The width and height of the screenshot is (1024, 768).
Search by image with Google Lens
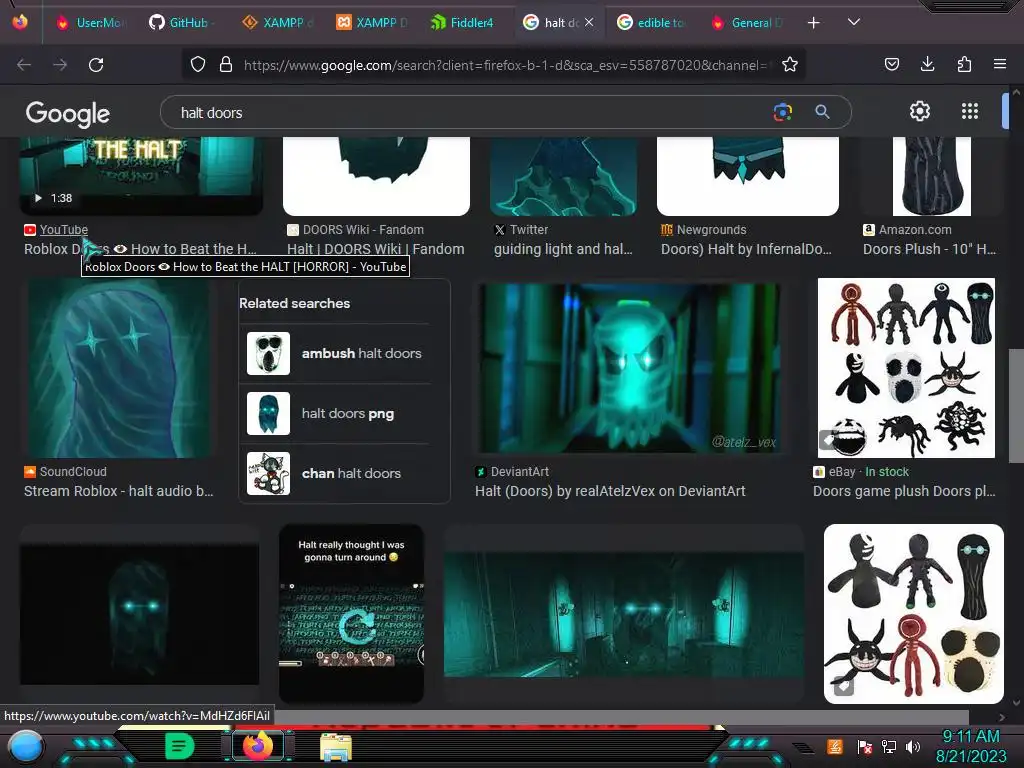(x=782, y=112)
